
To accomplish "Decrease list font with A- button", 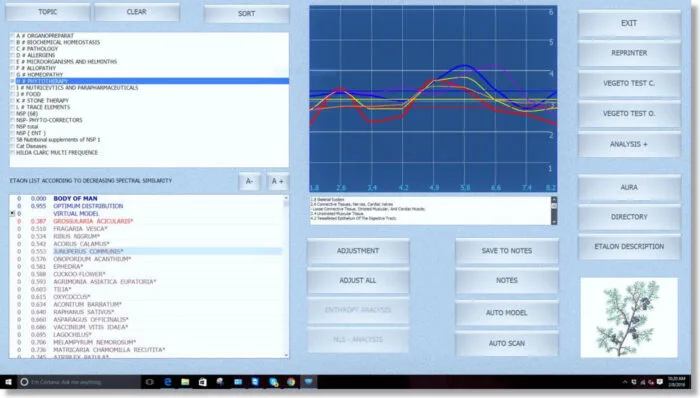I will tap(249, 181).
